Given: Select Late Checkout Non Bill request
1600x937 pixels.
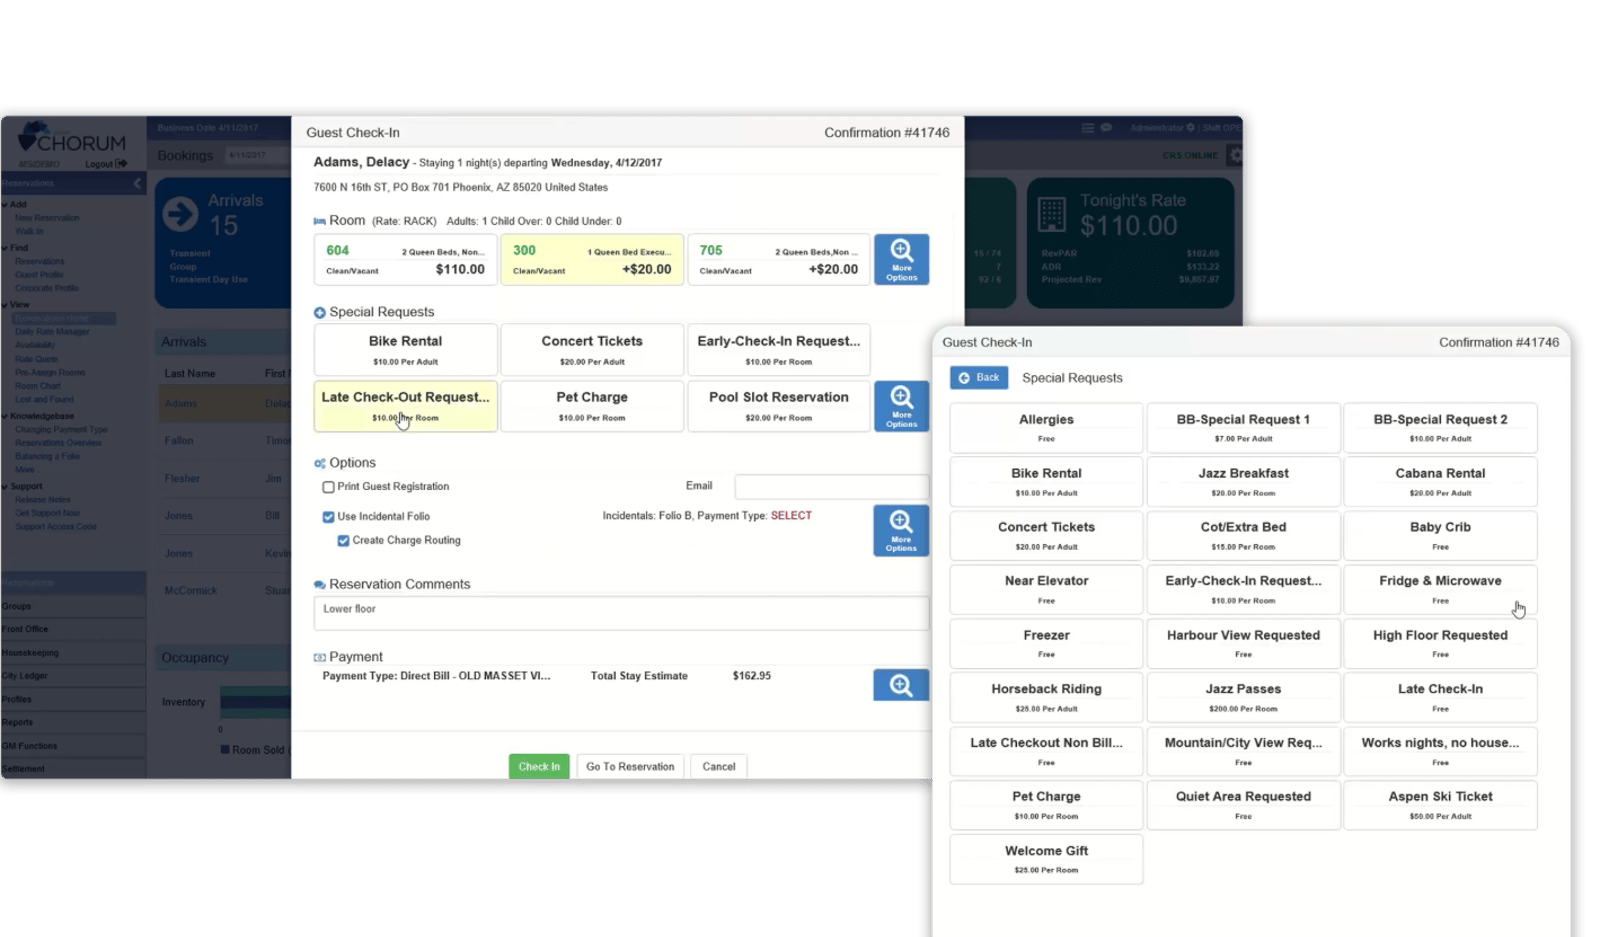Looking at the screenshot, I should coord(1046,752).
